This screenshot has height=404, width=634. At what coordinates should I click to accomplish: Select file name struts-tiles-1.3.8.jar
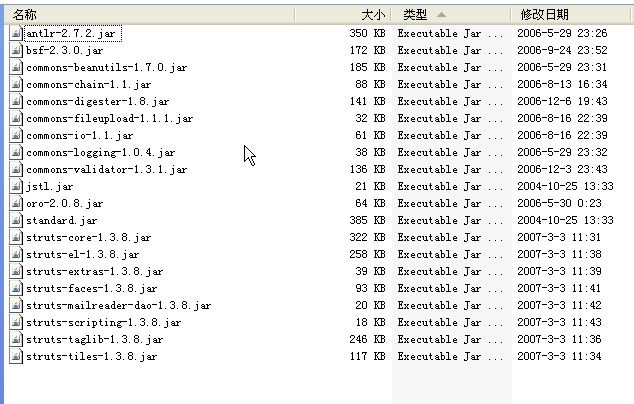91,356
